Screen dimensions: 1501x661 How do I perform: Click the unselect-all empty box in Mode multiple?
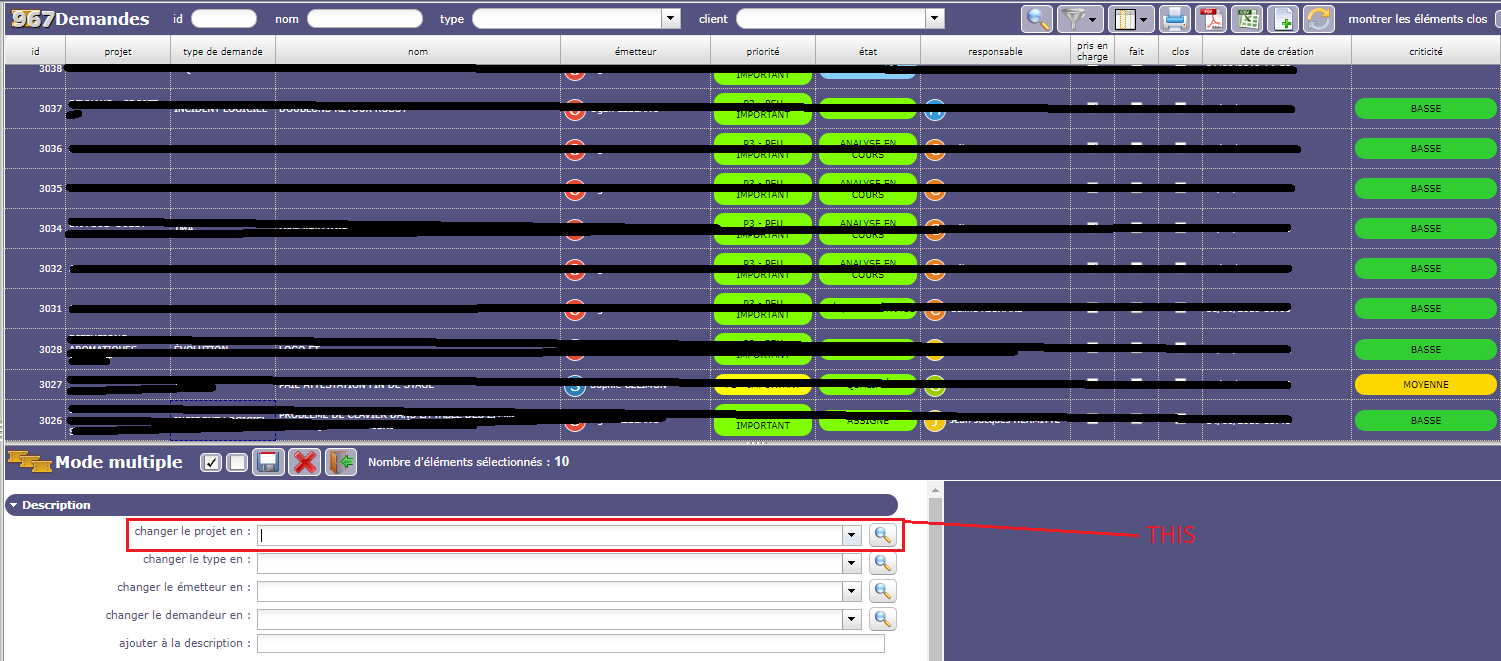point(236,462)
